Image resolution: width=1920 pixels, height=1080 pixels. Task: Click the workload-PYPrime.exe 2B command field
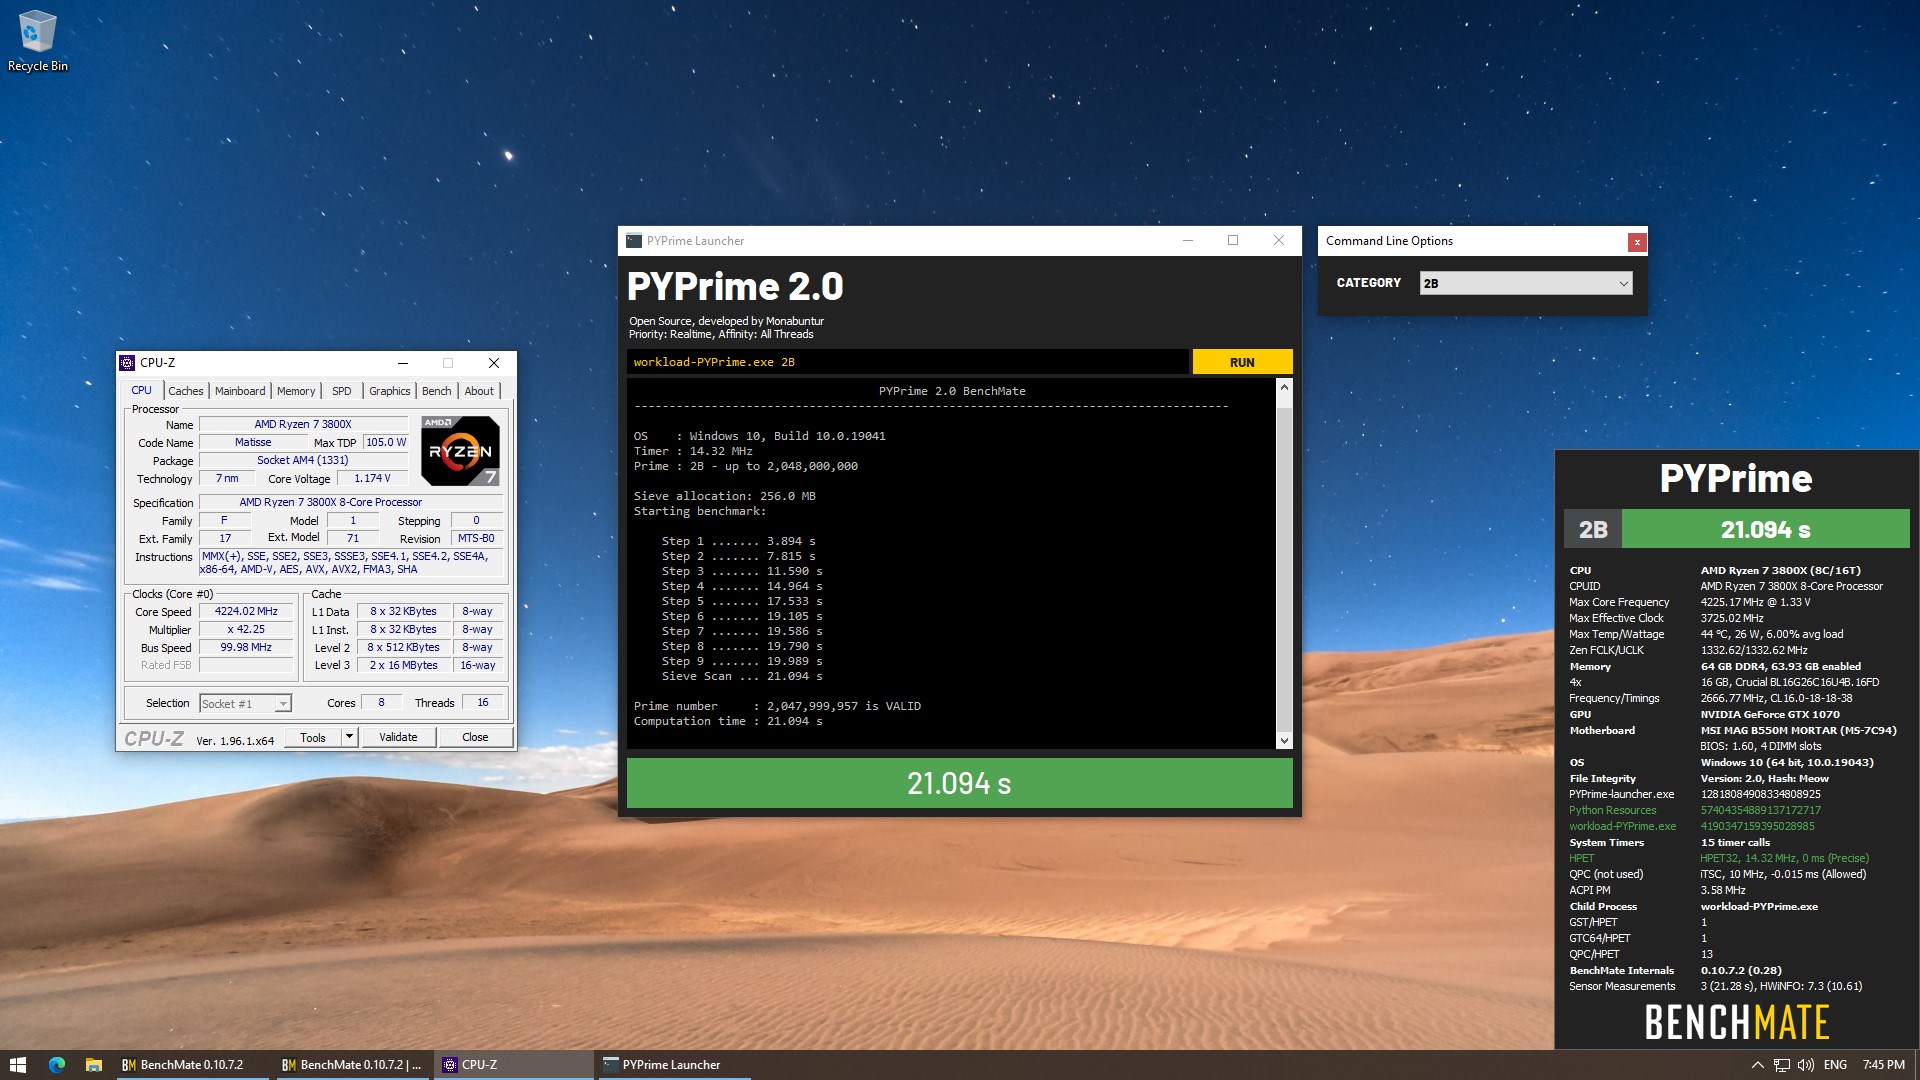click(x=908, y=362)
